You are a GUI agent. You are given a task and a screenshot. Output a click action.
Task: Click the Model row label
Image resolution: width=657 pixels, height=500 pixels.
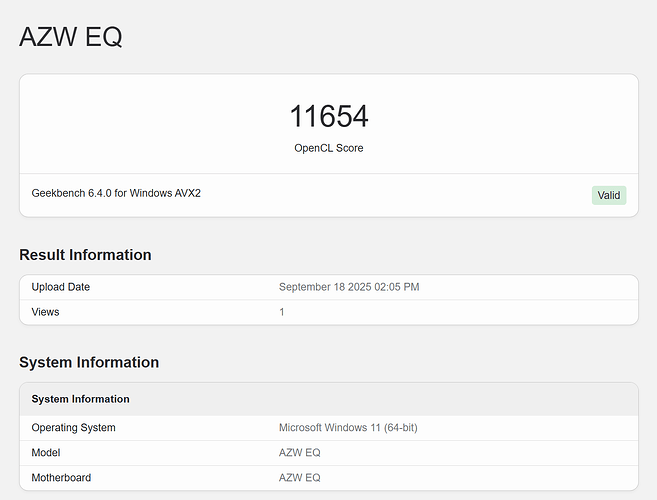47,453
